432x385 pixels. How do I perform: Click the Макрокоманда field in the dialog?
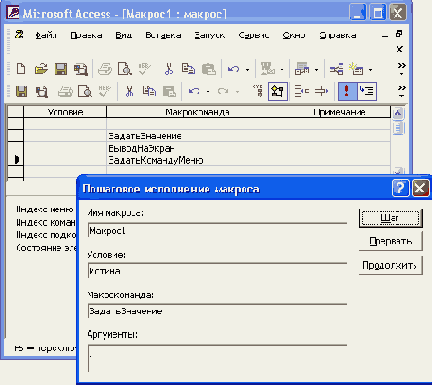point(217,311)
